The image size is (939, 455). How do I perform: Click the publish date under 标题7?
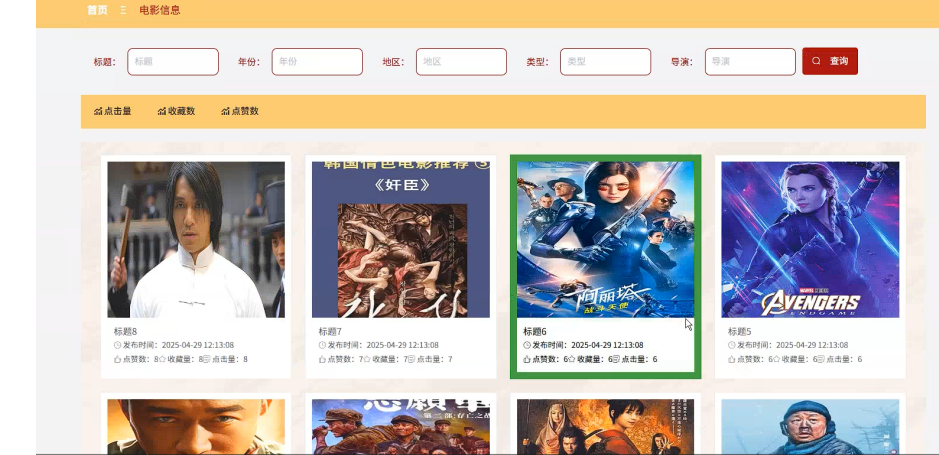click(x=402, y=345)
